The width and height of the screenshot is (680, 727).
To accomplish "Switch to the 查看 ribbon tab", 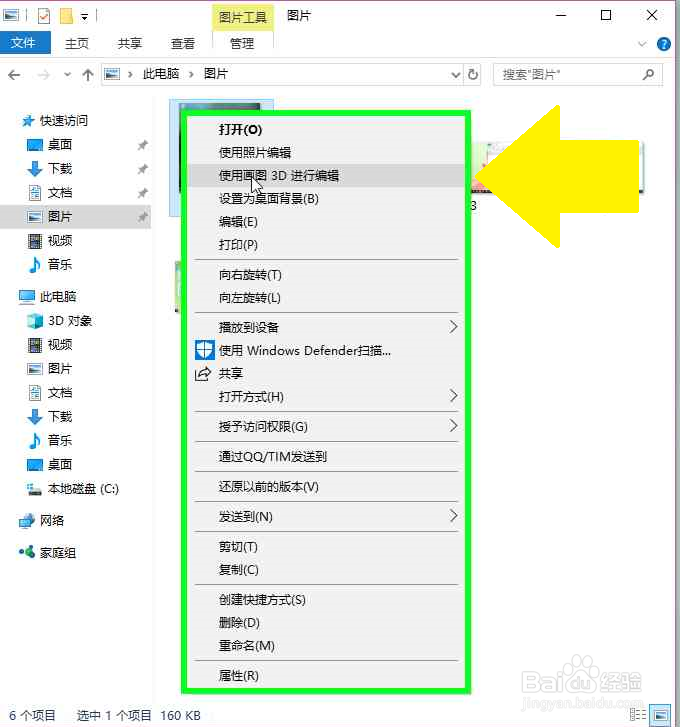I will click(x=183, y=44).
